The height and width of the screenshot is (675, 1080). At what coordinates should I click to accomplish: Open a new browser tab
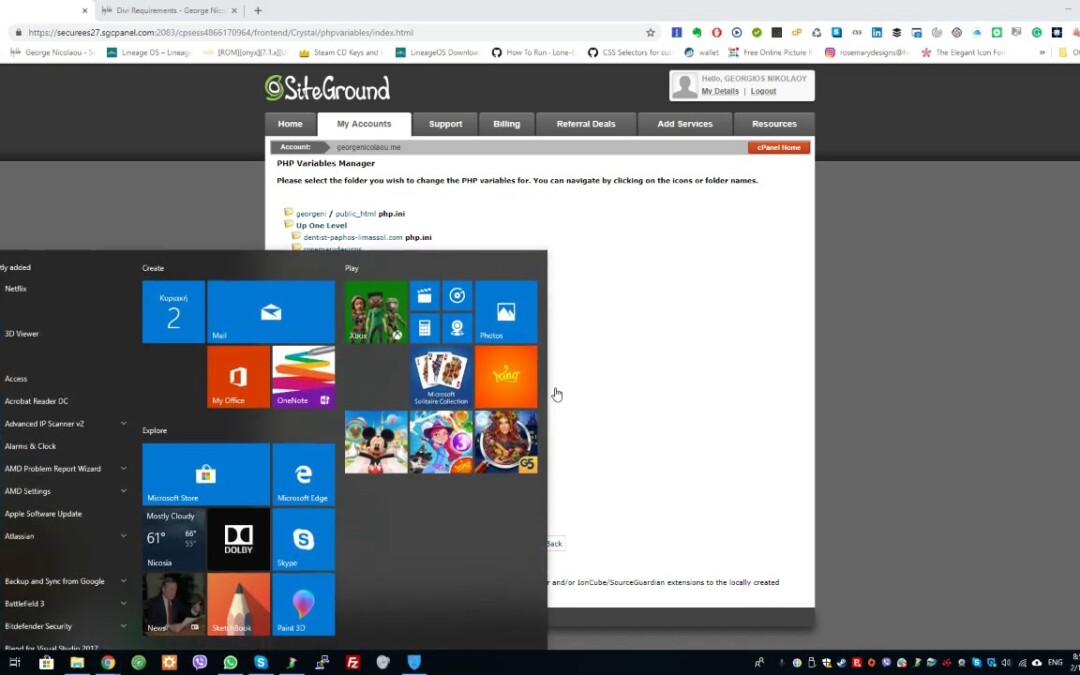[258, 10]
